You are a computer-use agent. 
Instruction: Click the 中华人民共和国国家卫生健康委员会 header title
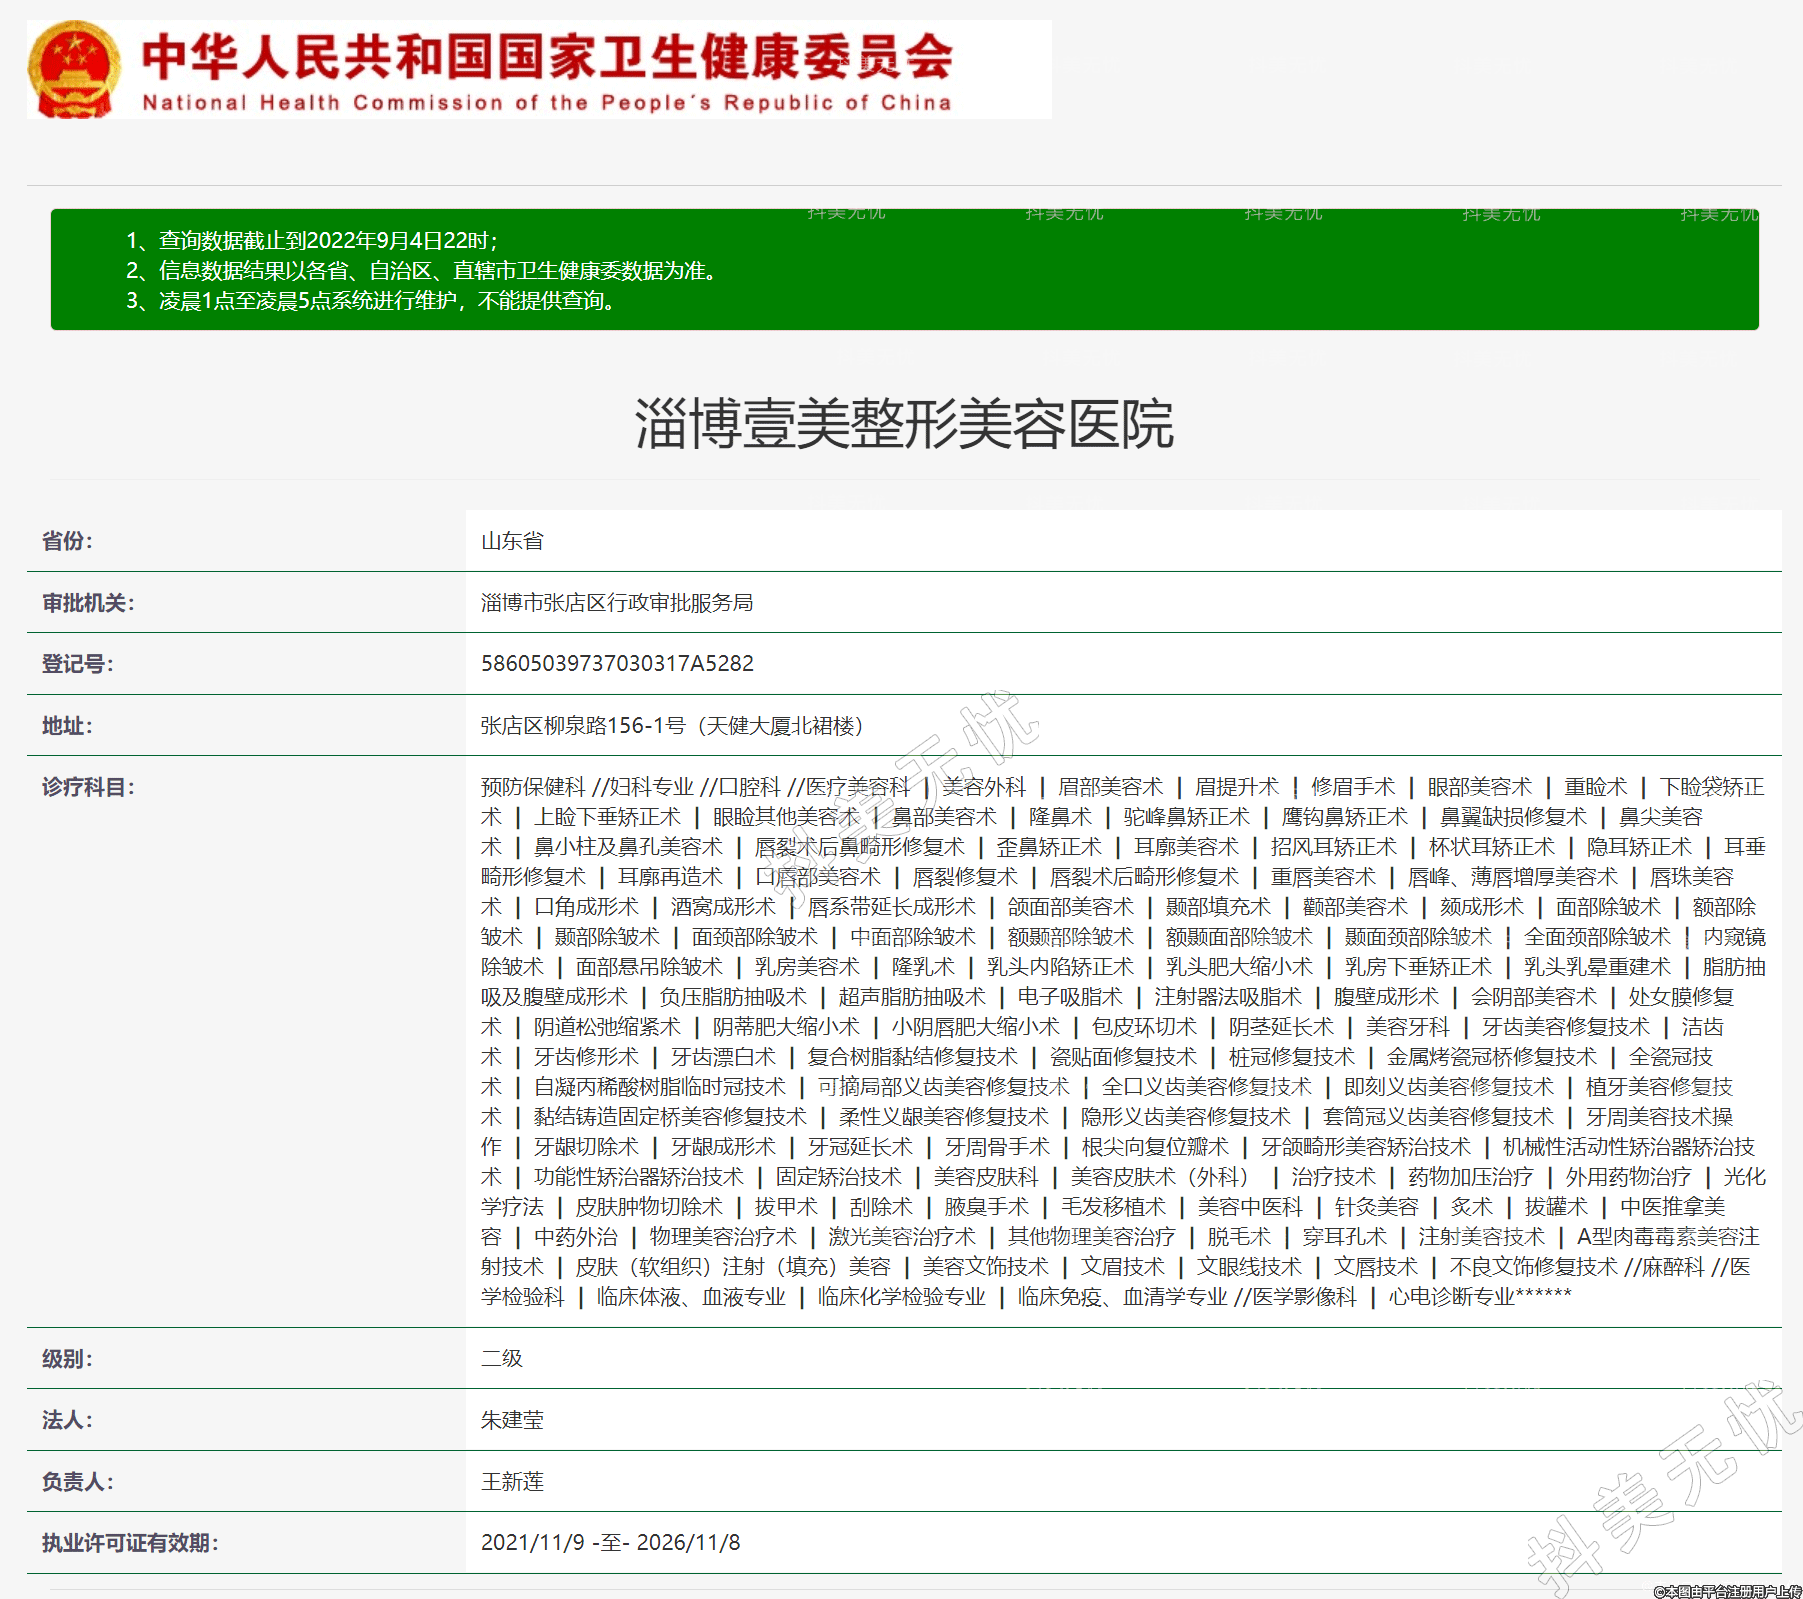coord(547,56)
